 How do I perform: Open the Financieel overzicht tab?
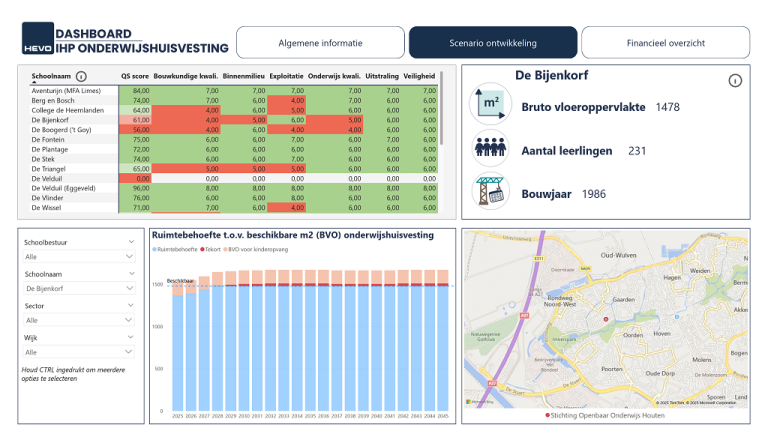(x=666, y=43)
